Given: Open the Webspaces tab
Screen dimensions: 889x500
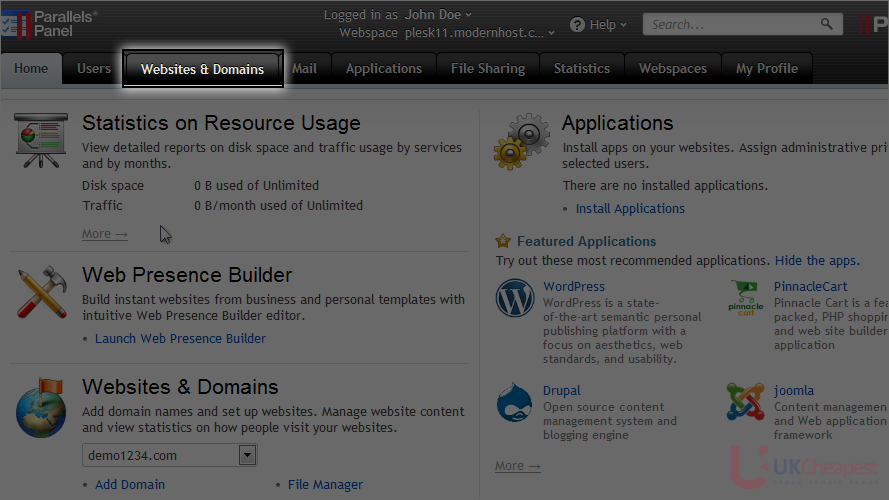Looking at the screenshot, I should tap(672, 69).
